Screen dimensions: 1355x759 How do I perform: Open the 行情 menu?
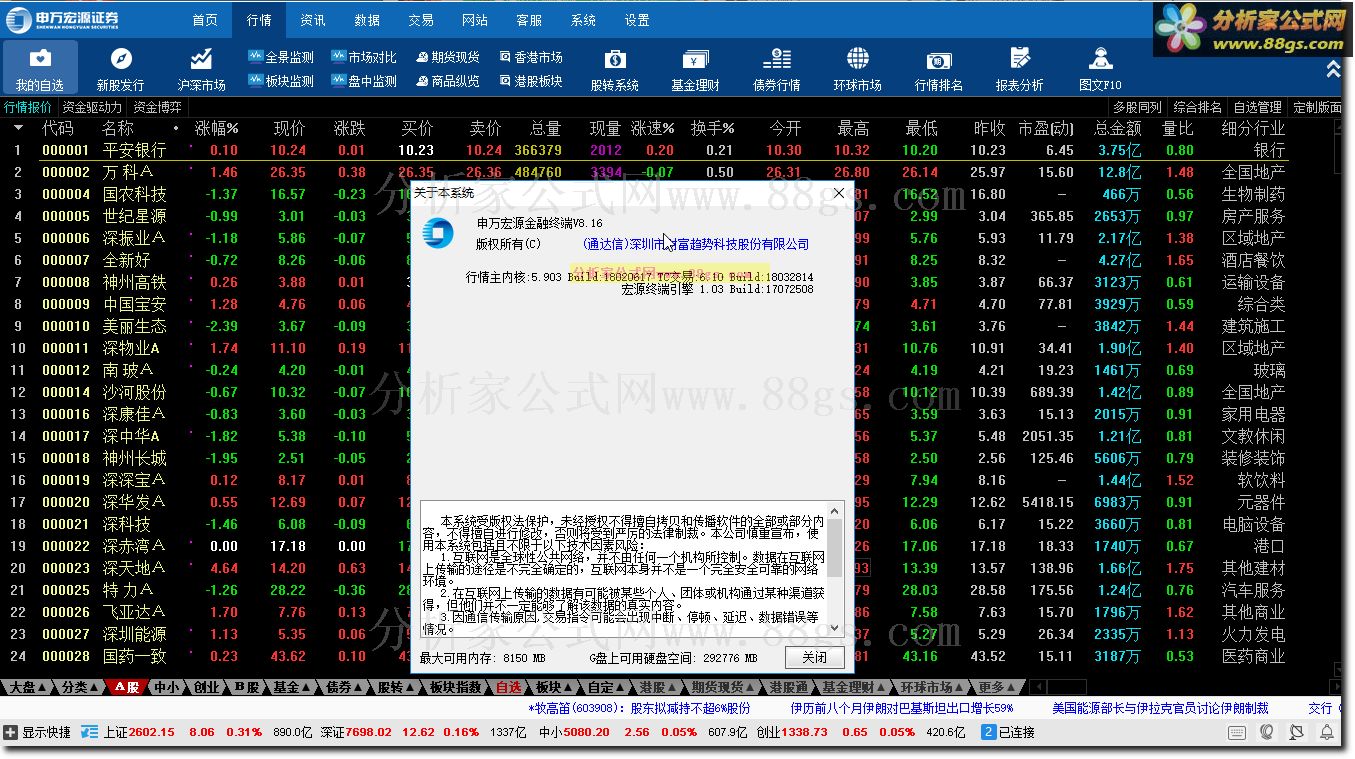(x=259, y=20)
